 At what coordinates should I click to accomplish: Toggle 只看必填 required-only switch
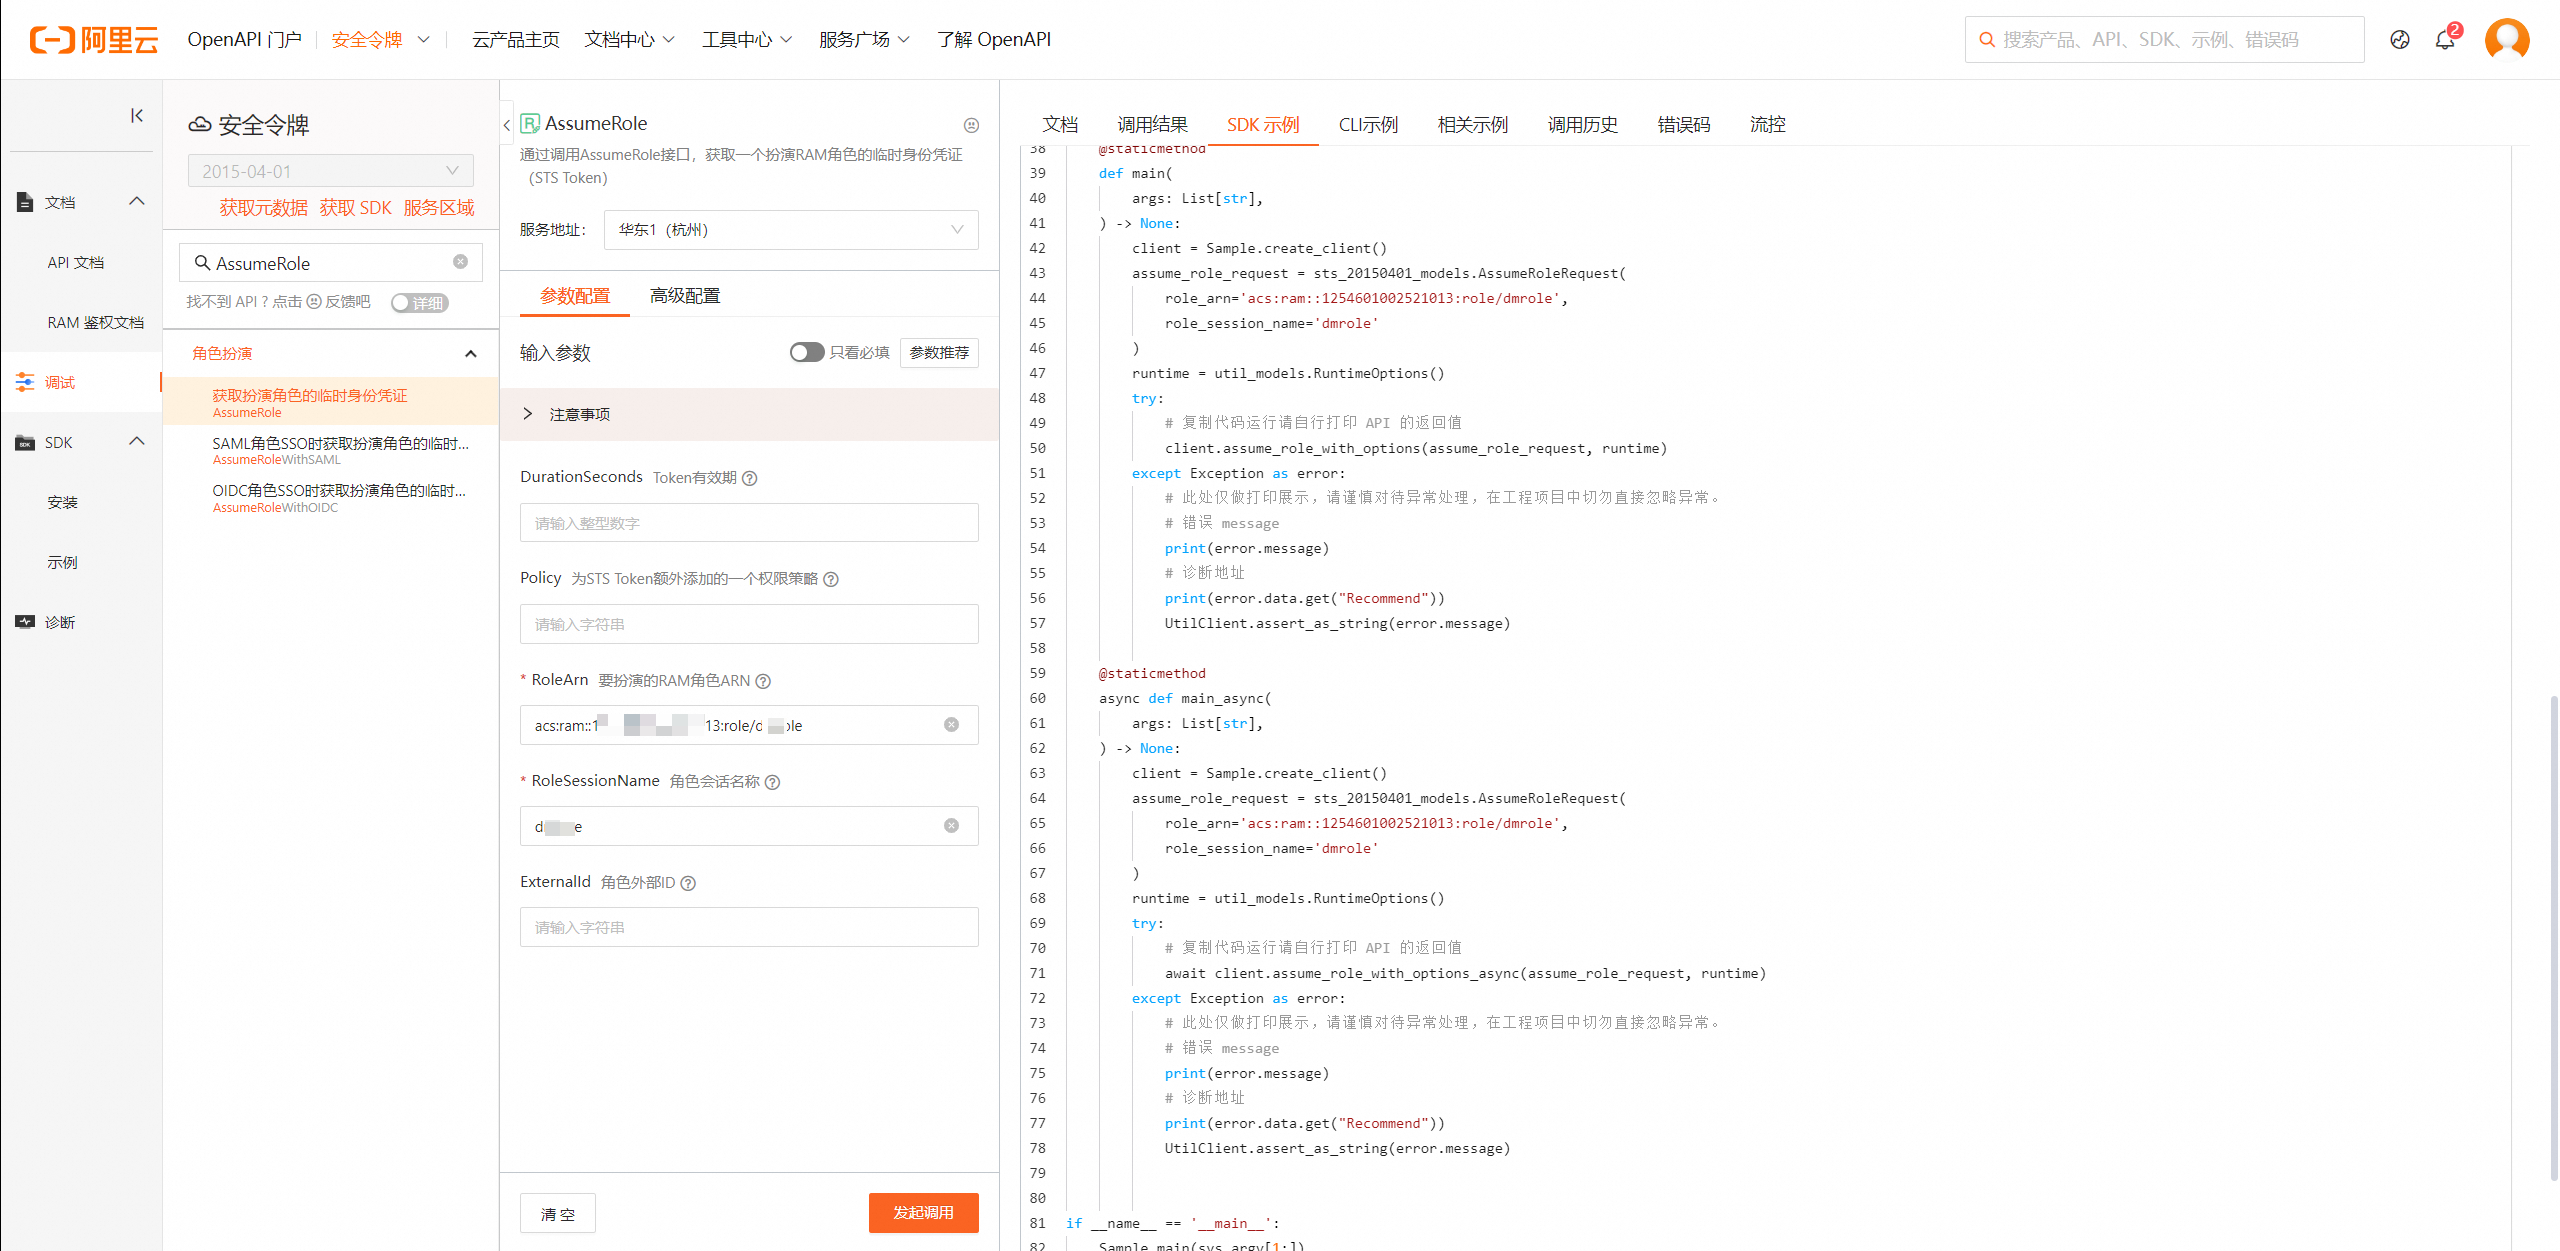click(x=806, y=352)
